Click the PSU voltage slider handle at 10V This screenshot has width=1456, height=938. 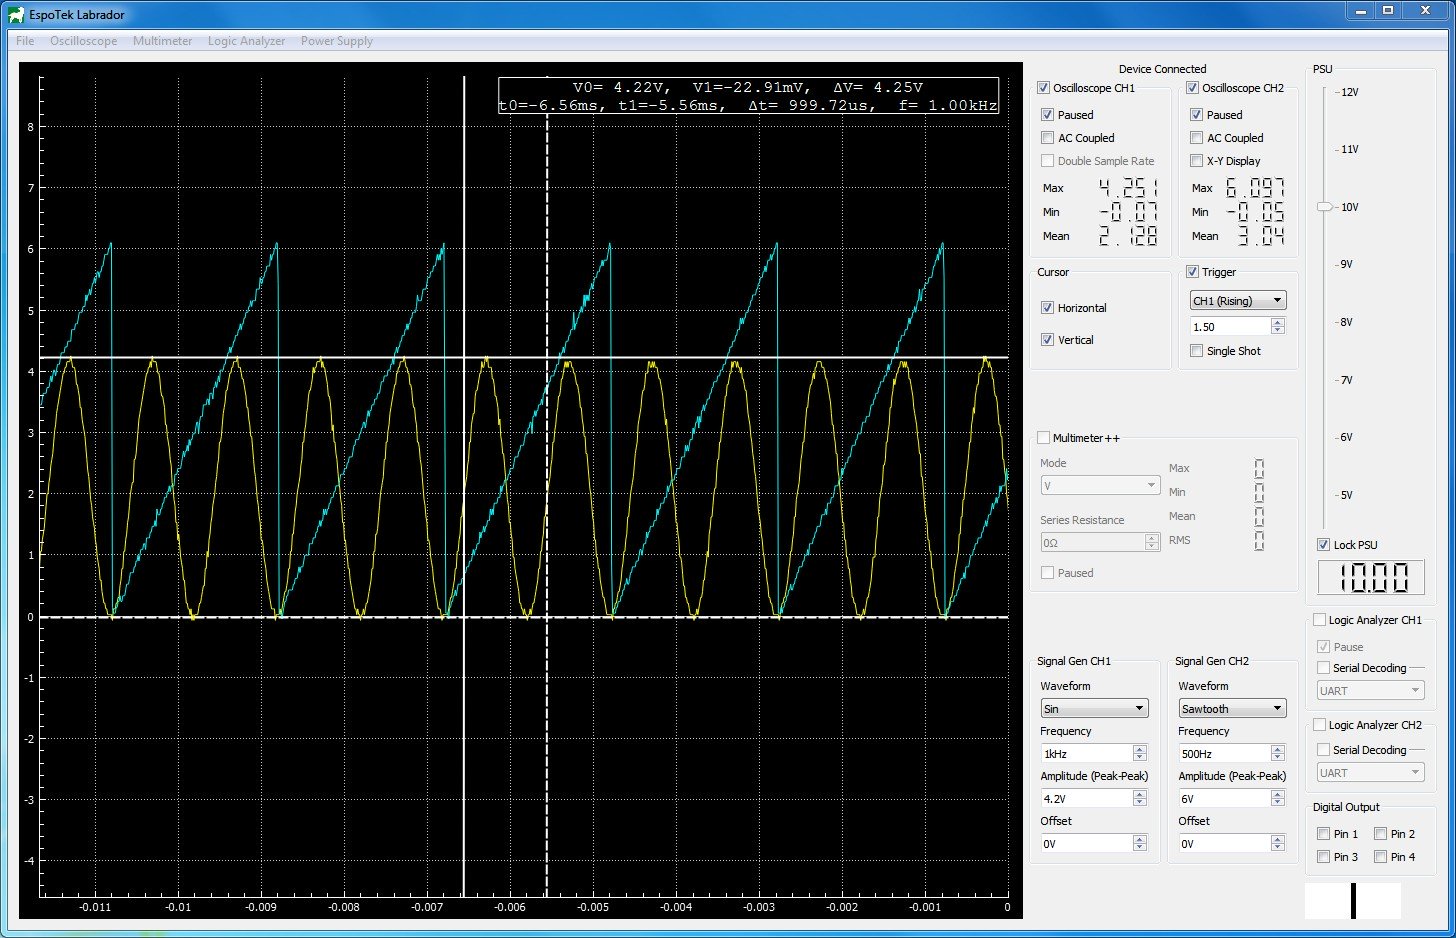[1325, 207]
